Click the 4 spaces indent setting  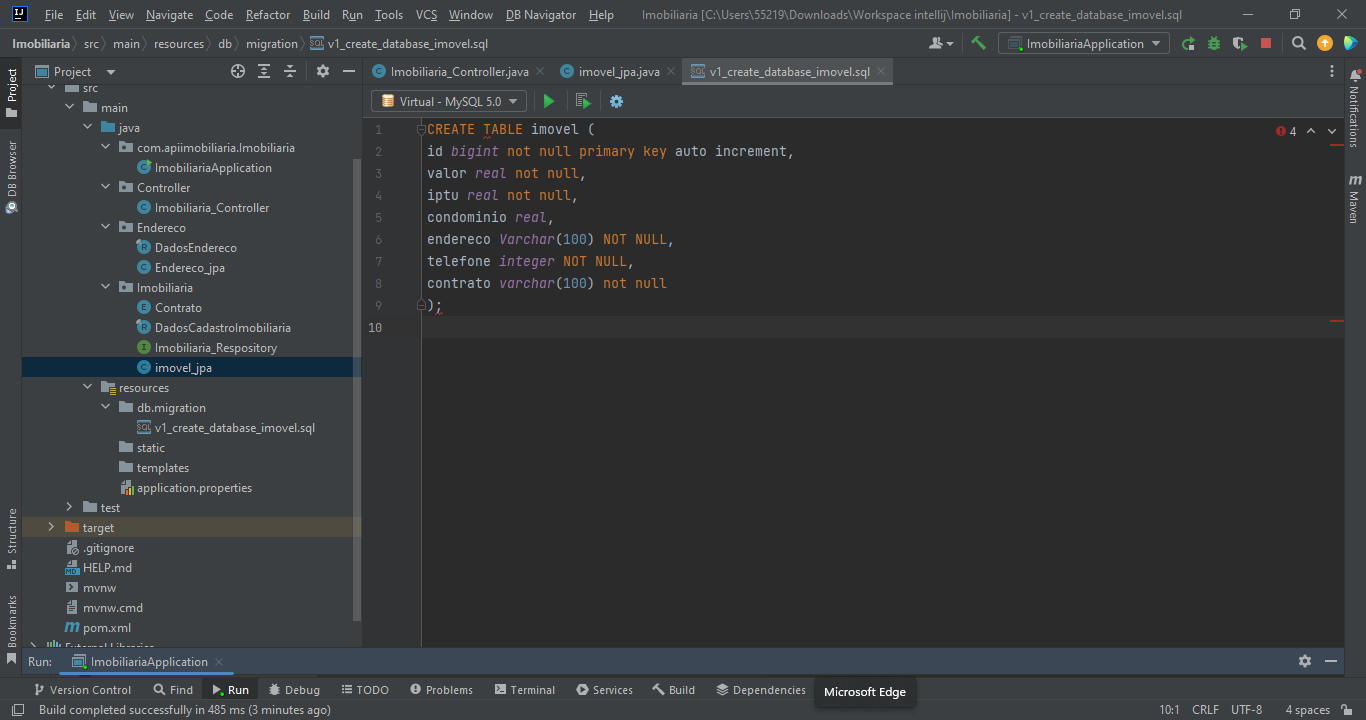pos(1307,710)
